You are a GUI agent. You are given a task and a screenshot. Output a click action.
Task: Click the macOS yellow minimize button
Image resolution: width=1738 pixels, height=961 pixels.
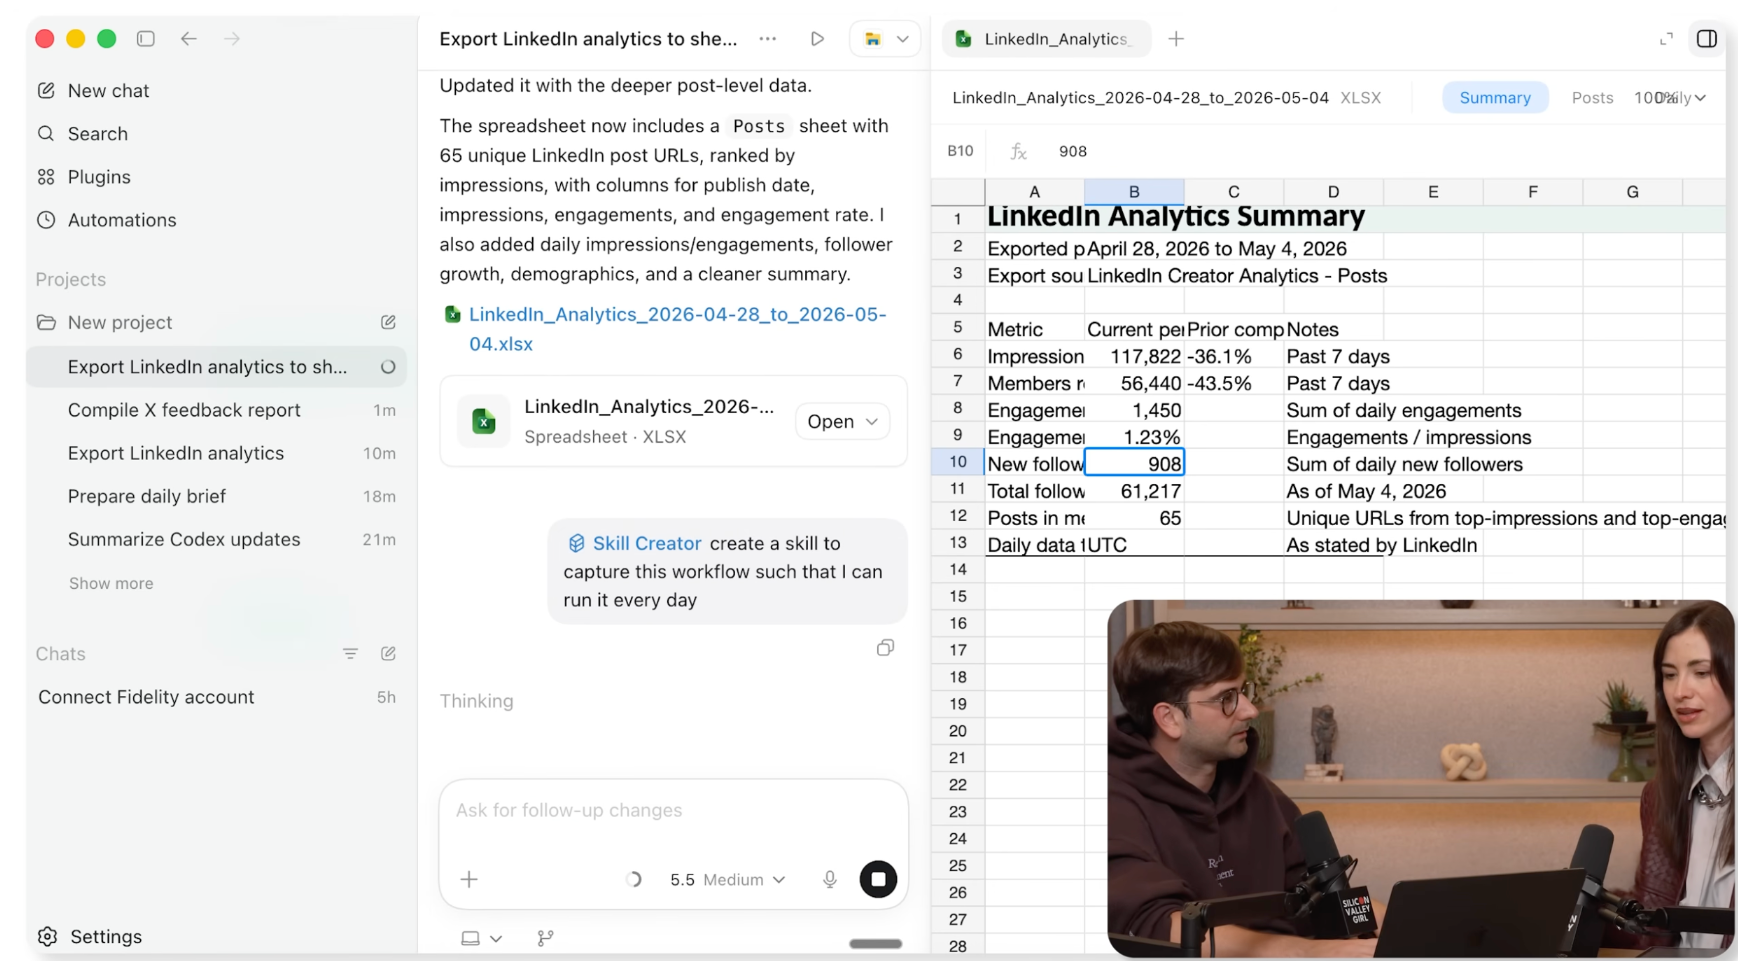pos(75,39)
